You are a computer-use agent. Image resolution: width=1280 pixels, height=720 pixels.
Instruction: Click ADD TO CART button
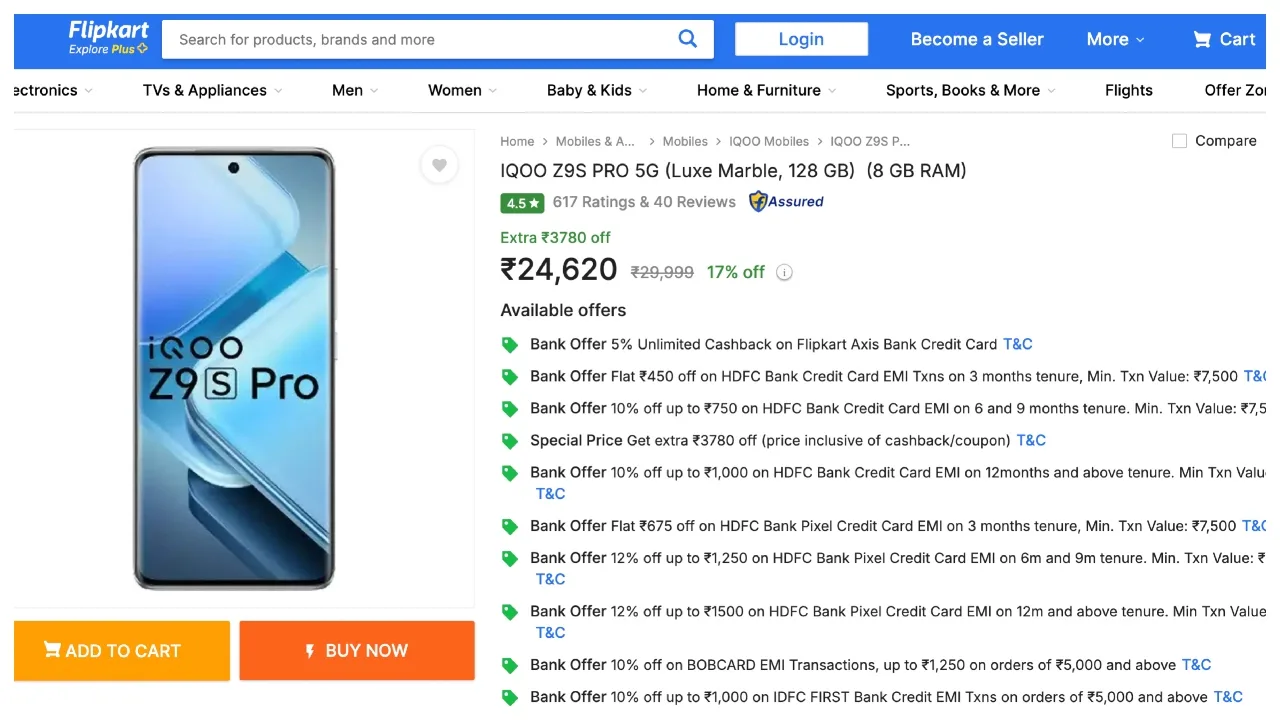(x=122, y=651)
